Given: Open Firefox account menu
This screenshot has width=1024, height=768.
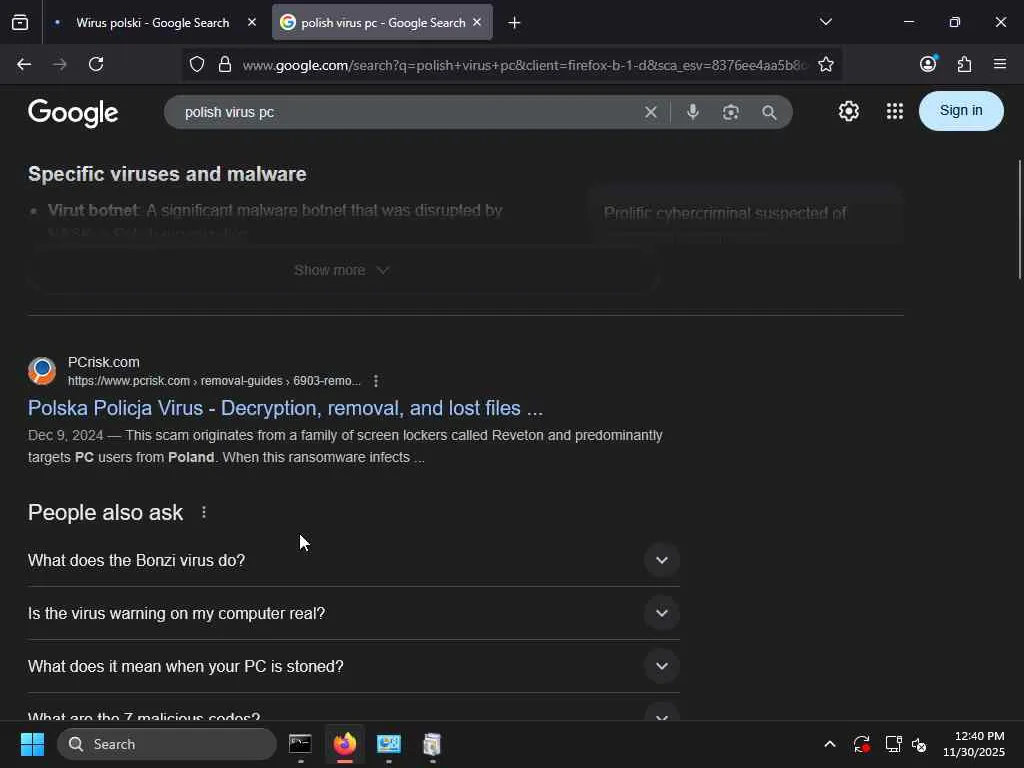Looking at the screenshot, I should [928, 64].
